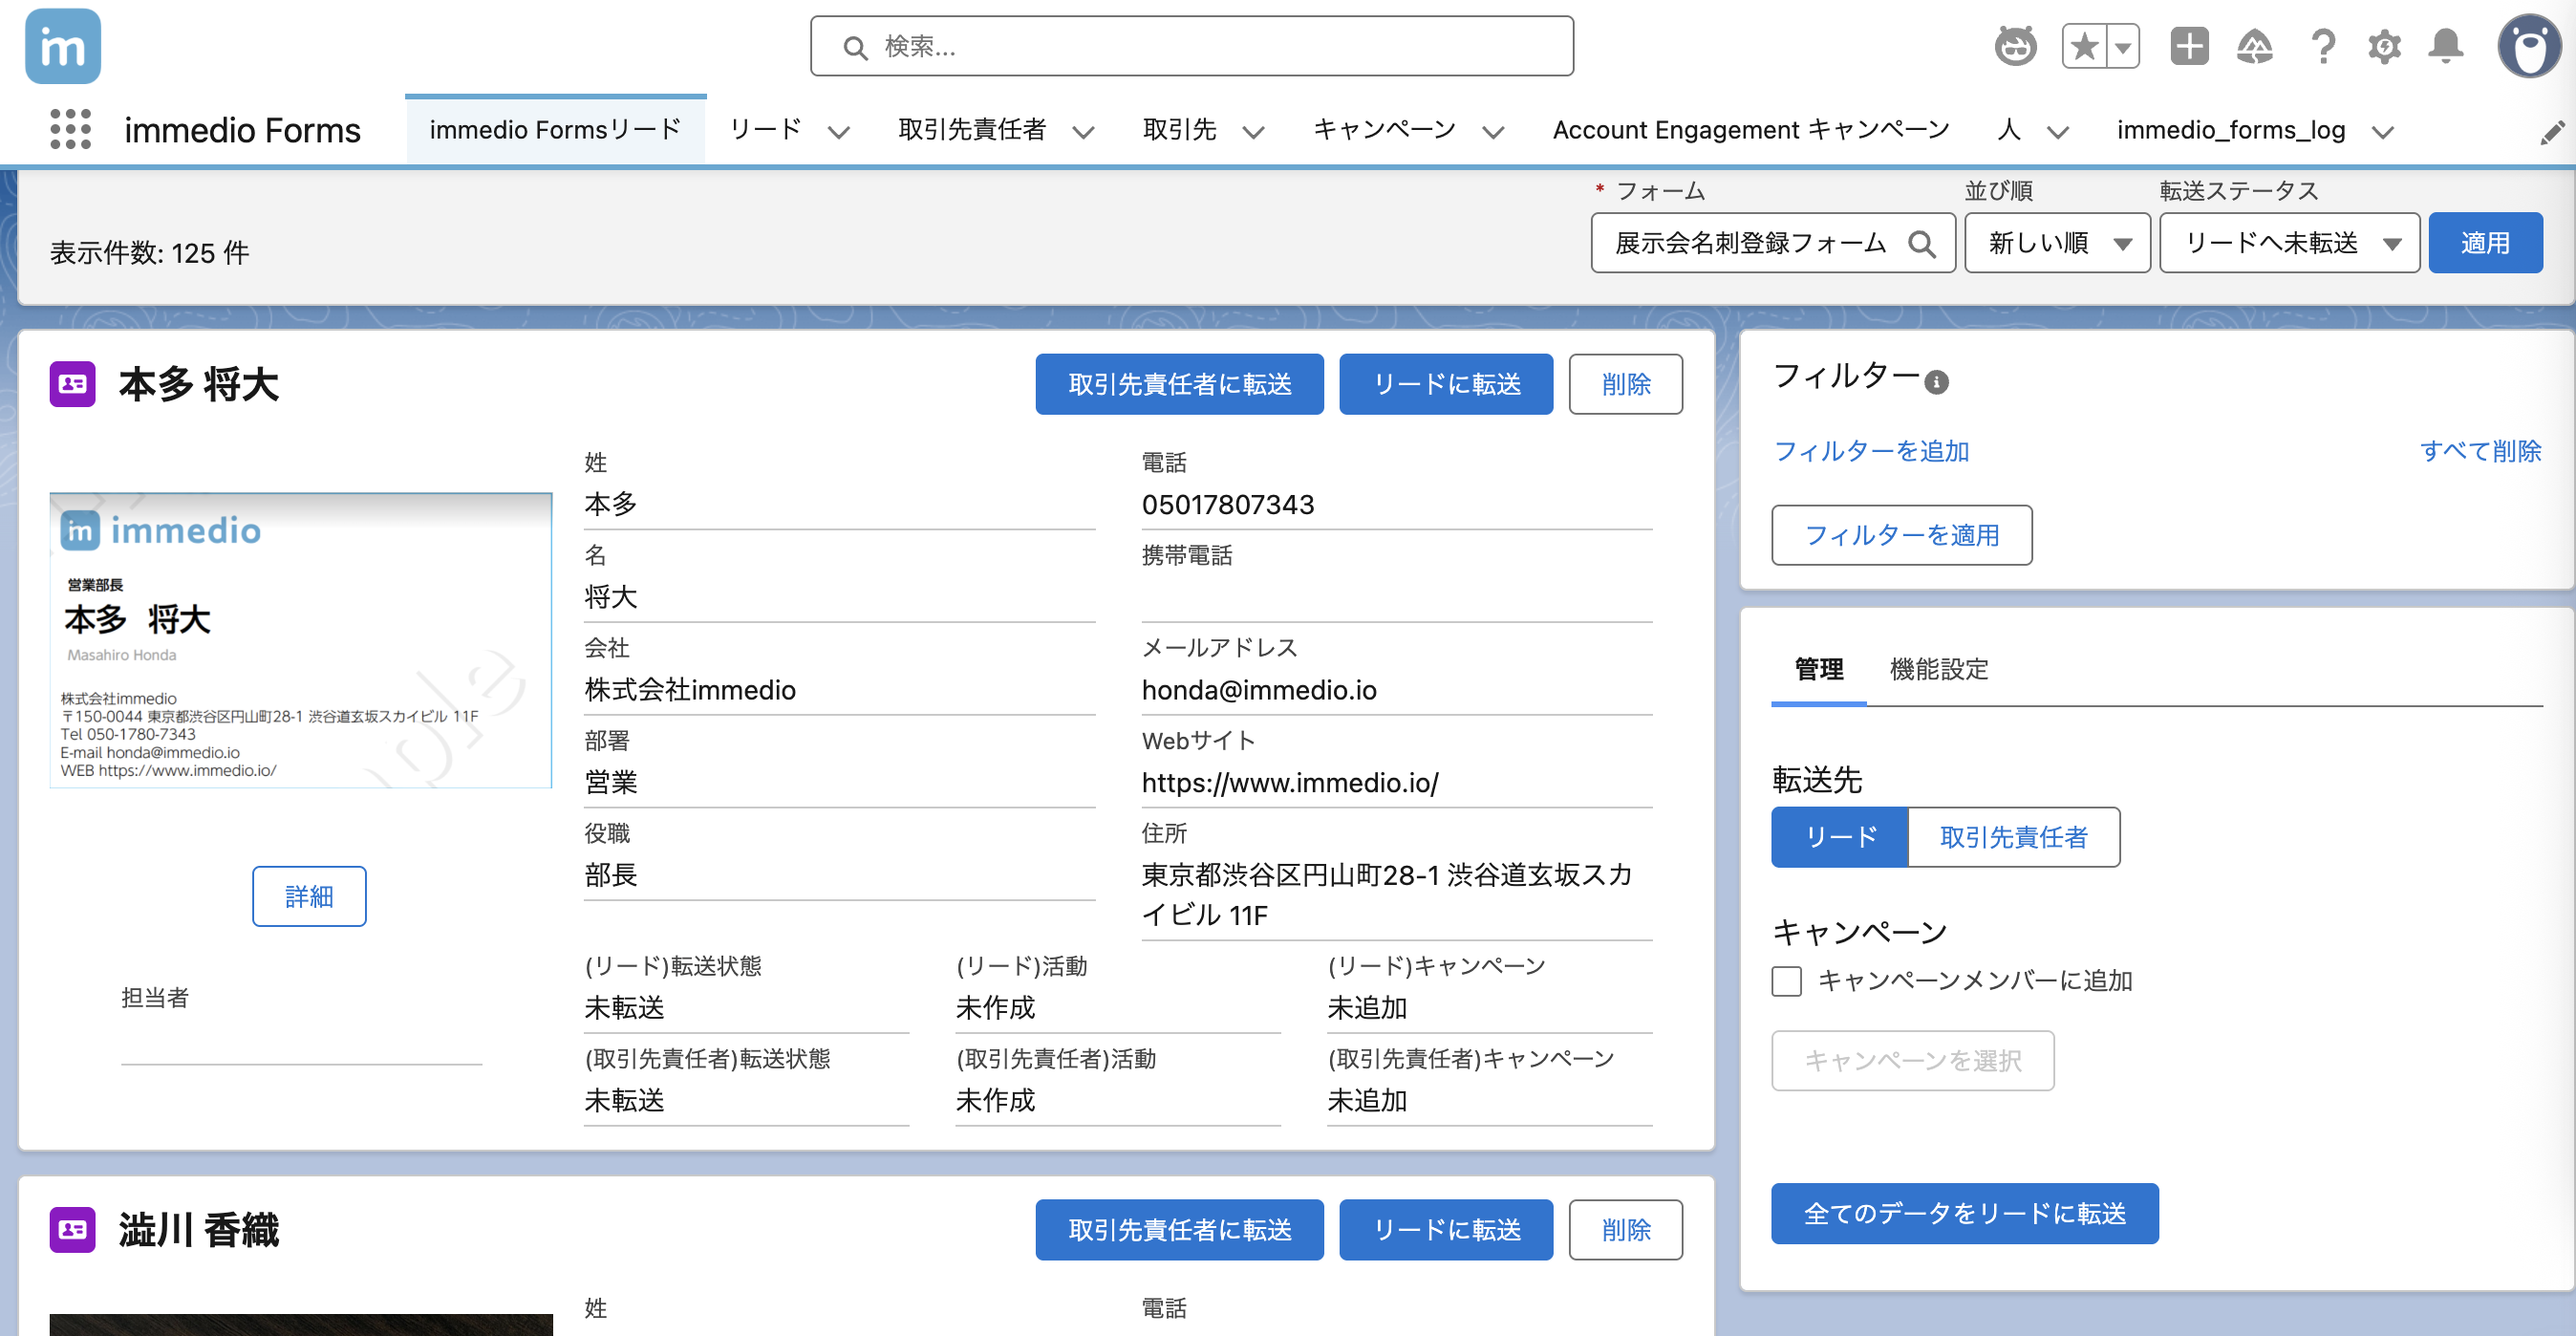This screenshot has height=1336, width=2576.
Task: Click the favorites star icon
Action: coord(2084,46)
